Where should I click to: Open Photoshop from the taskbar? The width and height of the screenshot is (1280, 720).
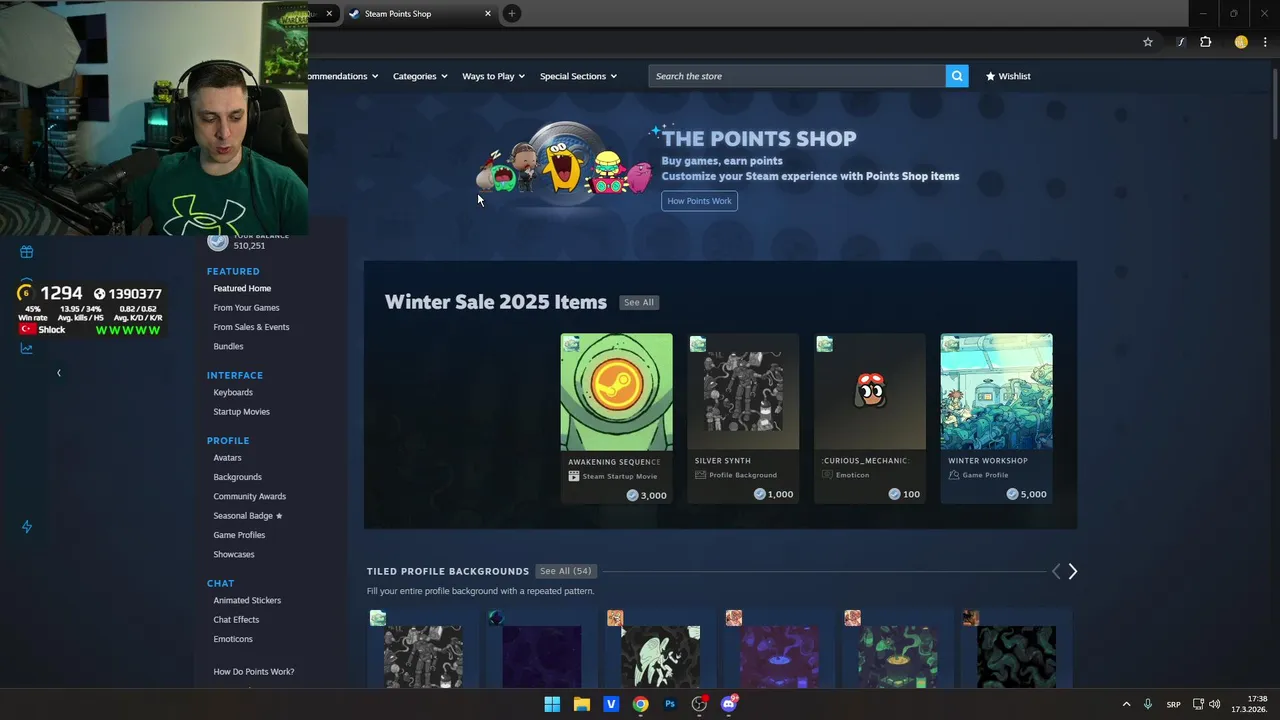670,704
